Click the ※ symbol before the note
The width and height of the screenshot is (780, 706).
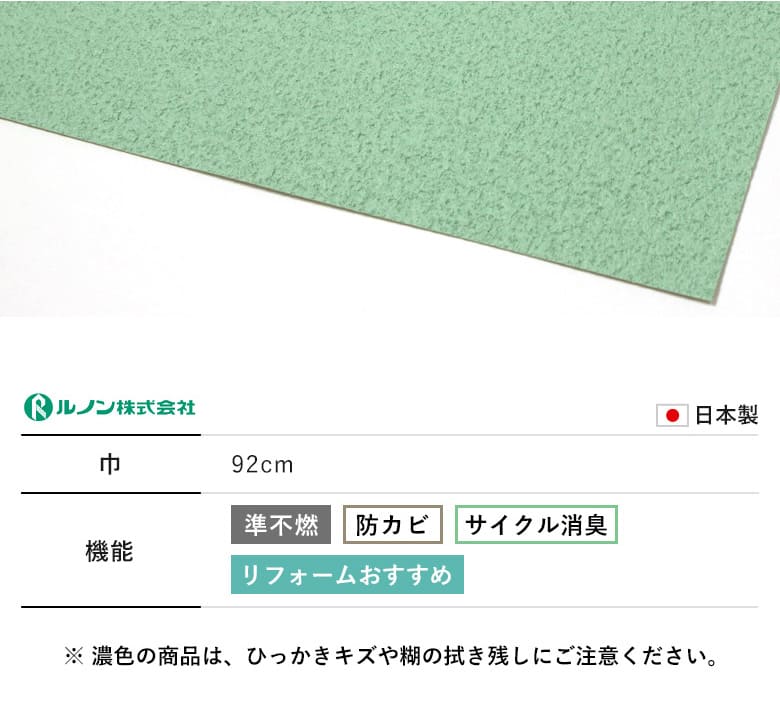(74, 657)
